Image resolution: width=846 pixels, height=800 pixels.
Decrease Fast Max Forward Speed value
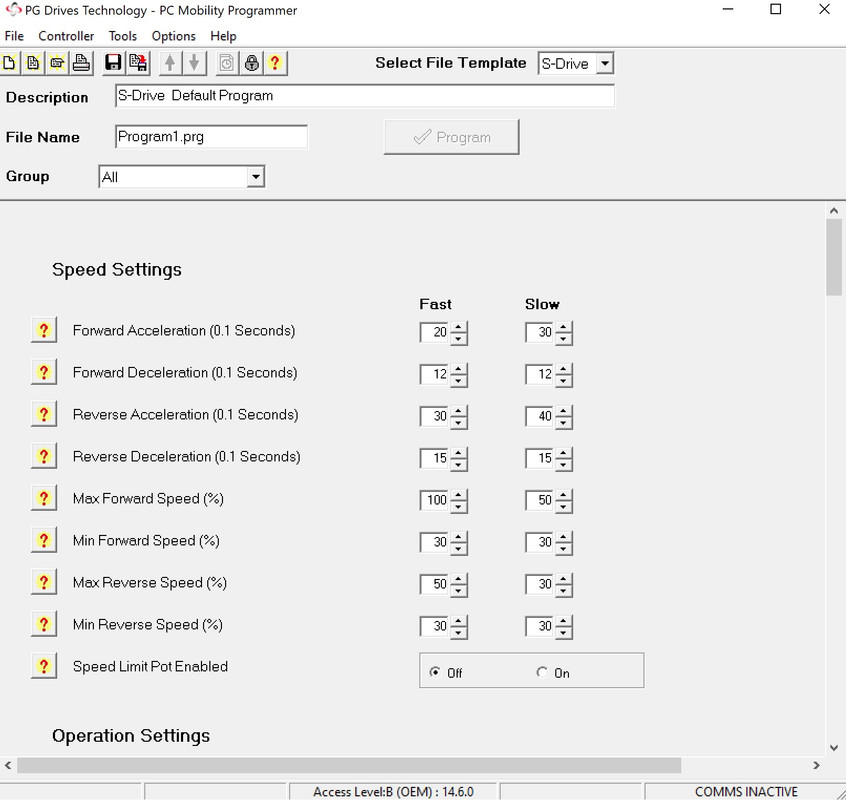tap(459, 507)
